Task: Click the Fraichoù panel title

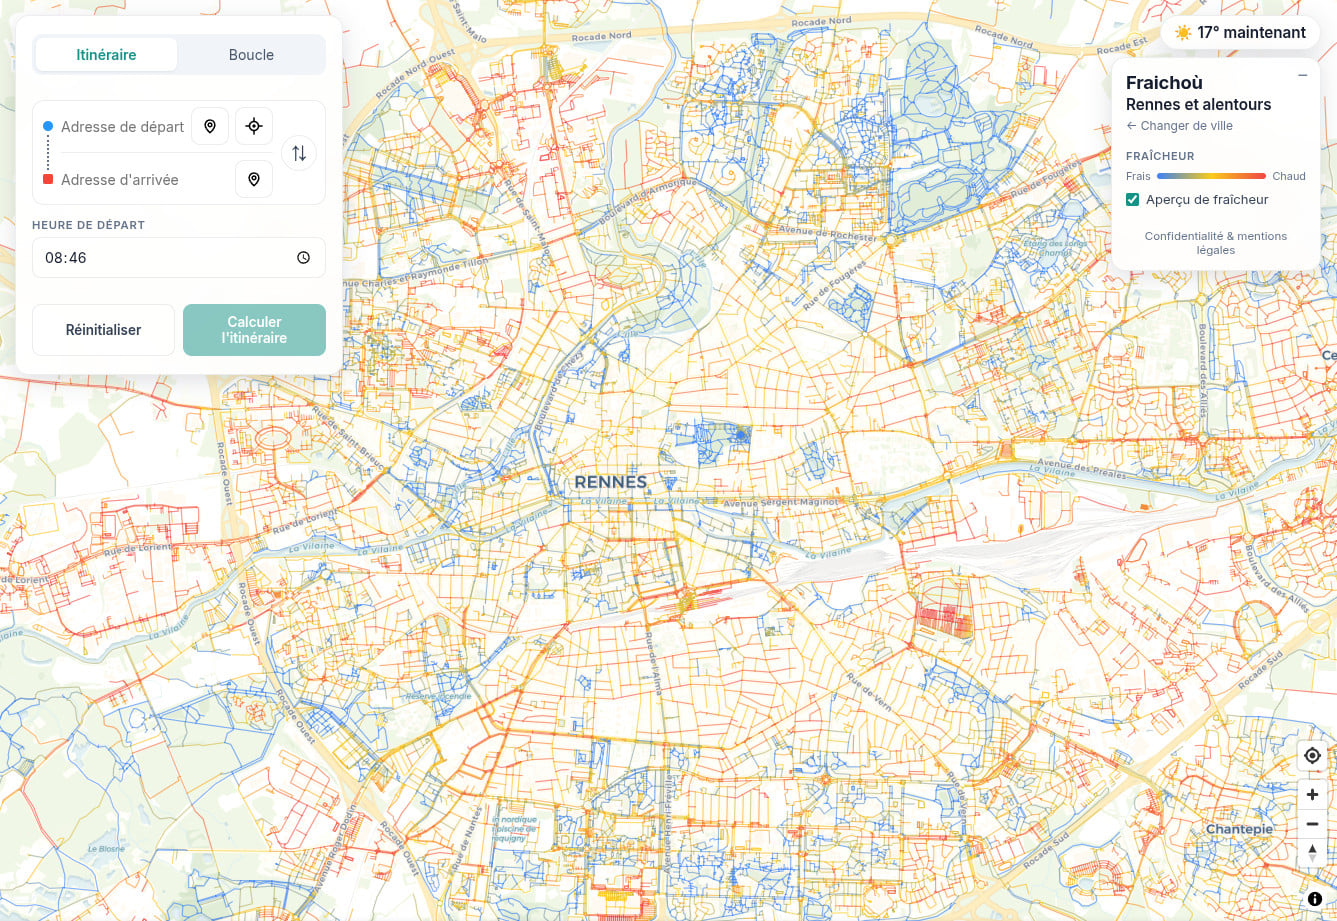Action: point(1164,83)
